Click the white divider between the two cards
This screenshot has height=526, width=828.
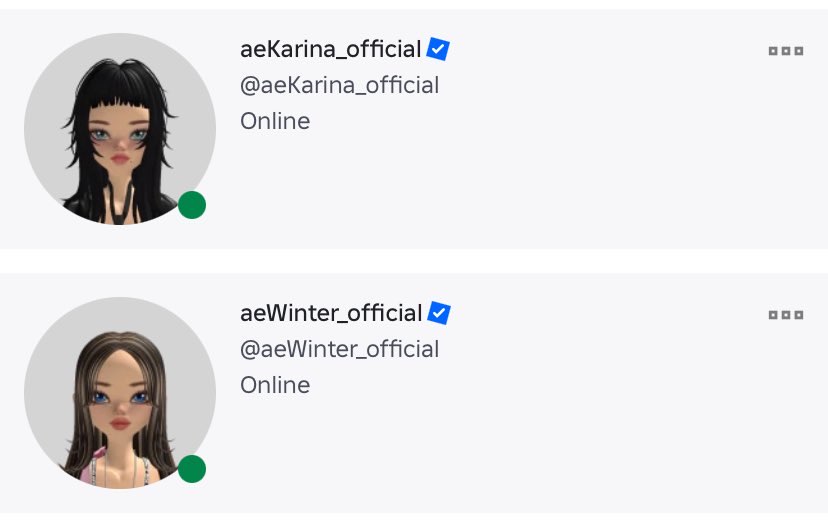coord(414,261)
